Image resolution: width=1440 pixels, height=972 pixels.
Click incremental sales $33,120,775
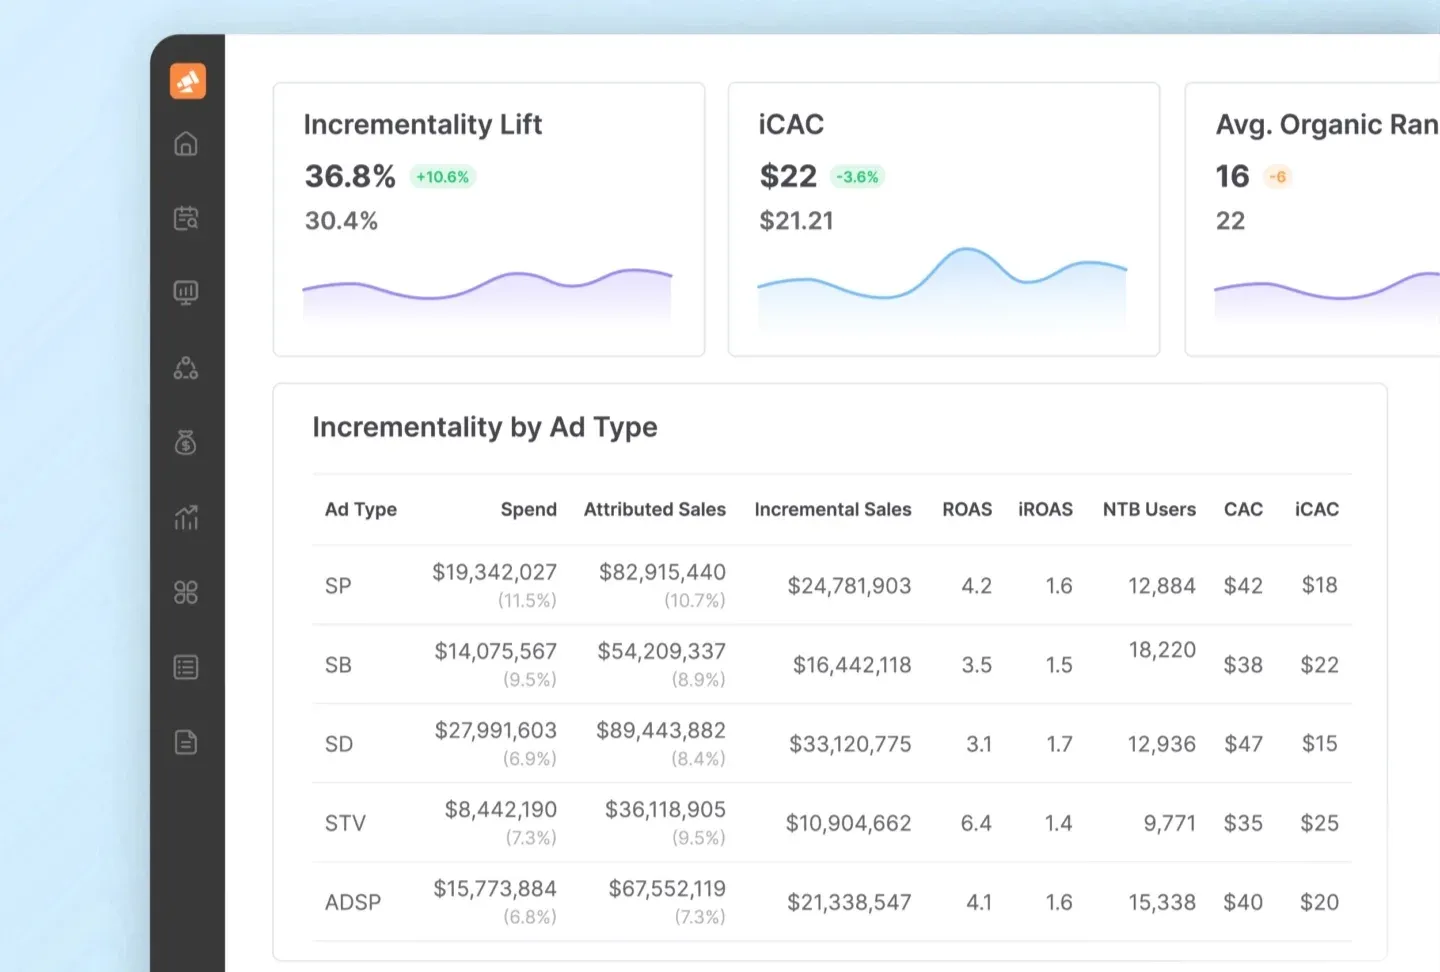tap(850, 744)
